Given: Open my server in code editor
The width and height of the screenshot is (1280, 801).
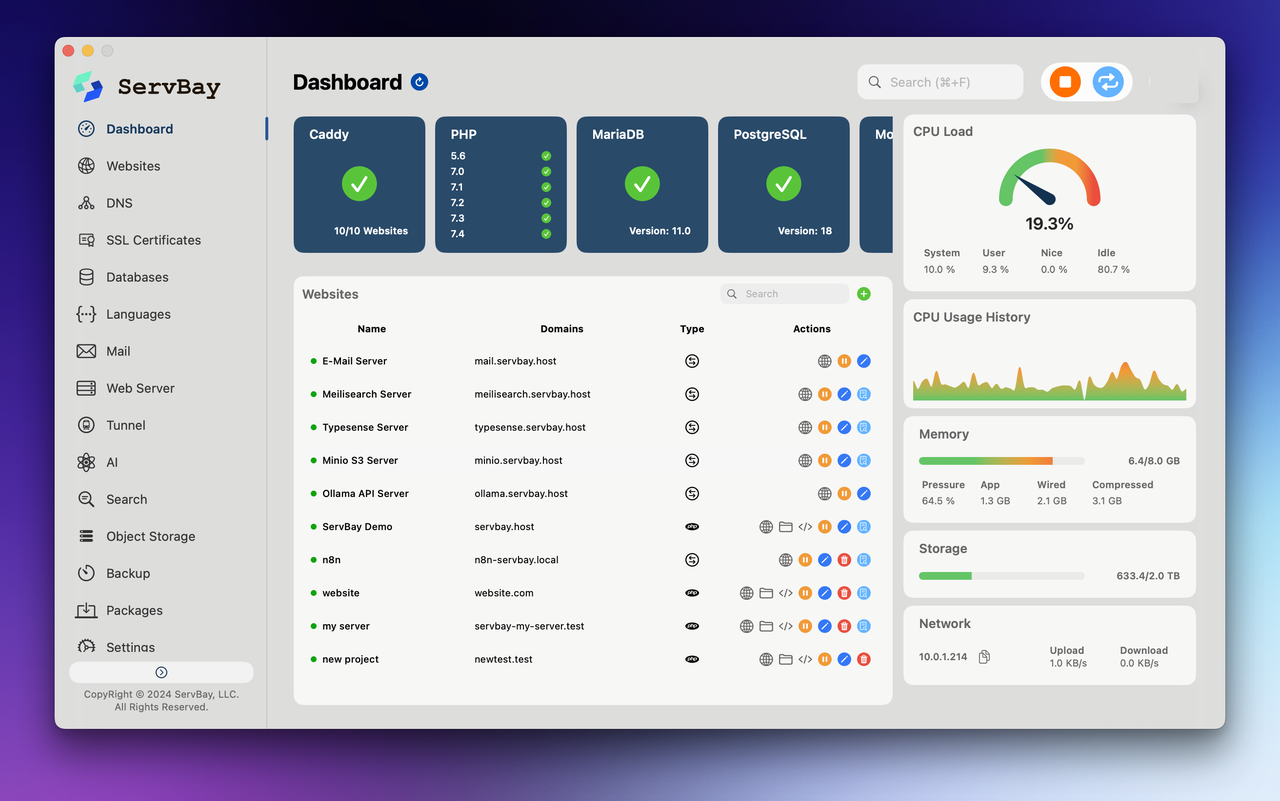Looking at the screenshot, I should click(785, 626).
